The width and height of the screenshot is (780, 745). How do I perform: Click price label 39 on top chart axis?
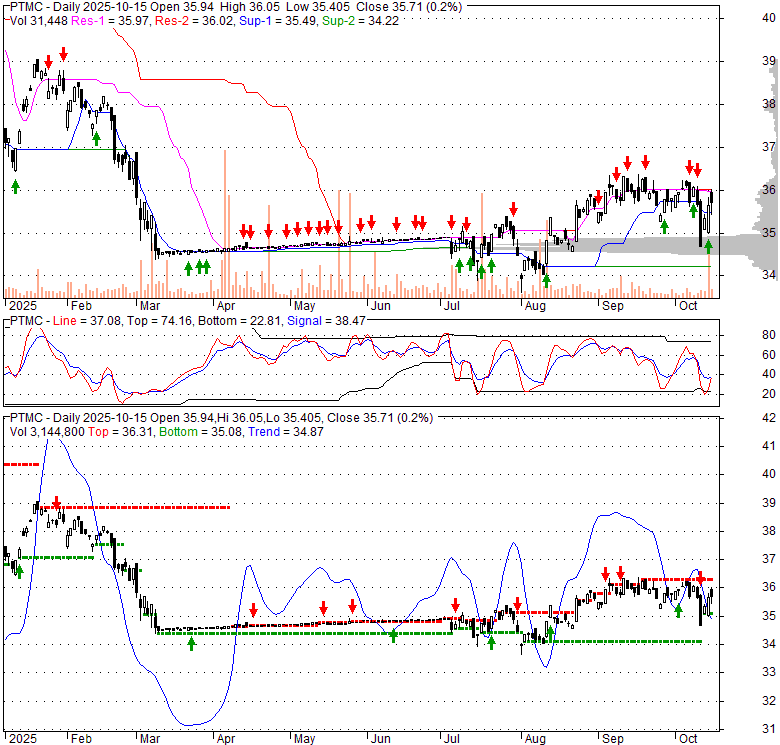coord(769,61)
